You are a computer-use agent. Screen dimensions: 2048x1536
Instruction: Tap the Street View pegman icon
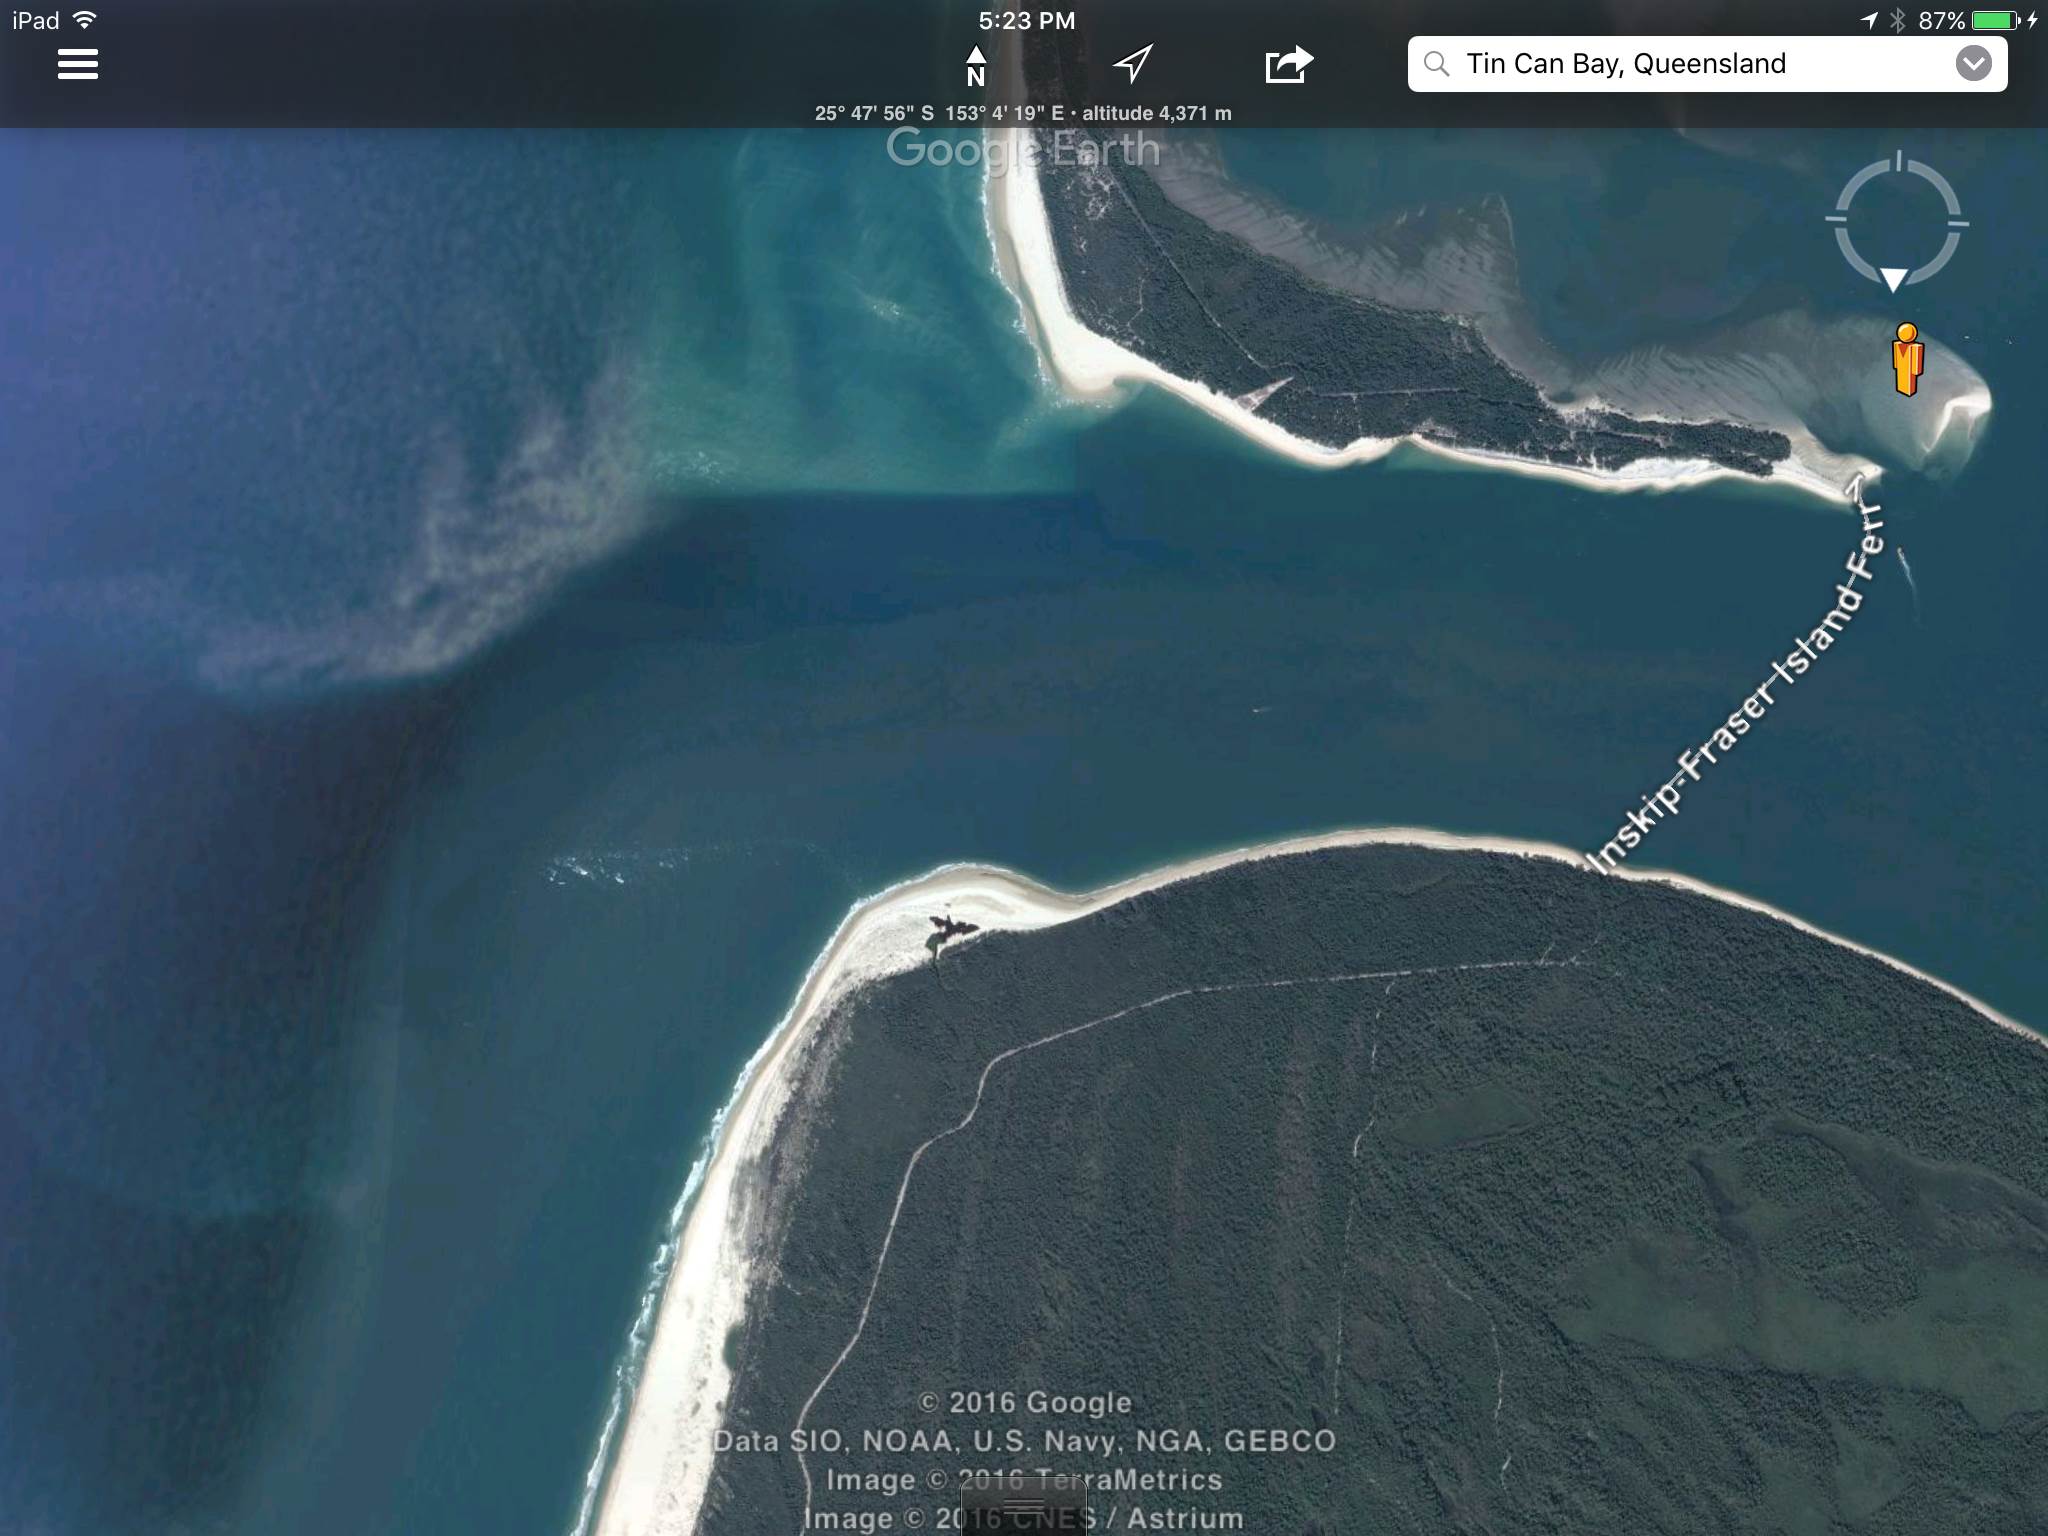point(1907,360)
